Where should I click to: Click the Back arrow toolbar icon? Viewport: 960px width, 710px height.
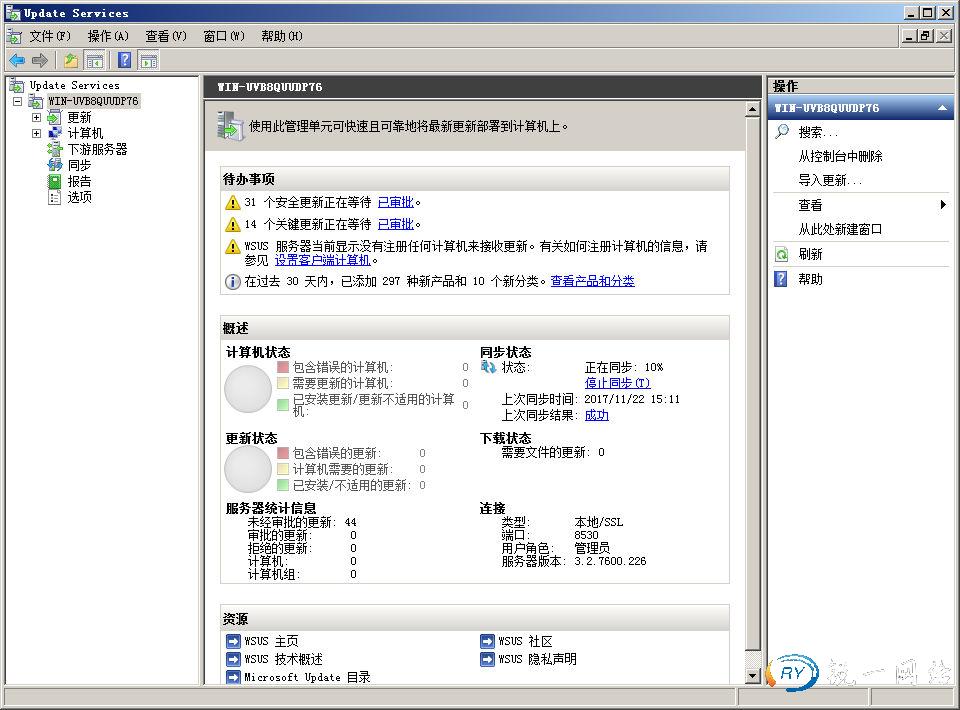click(17, 61)
